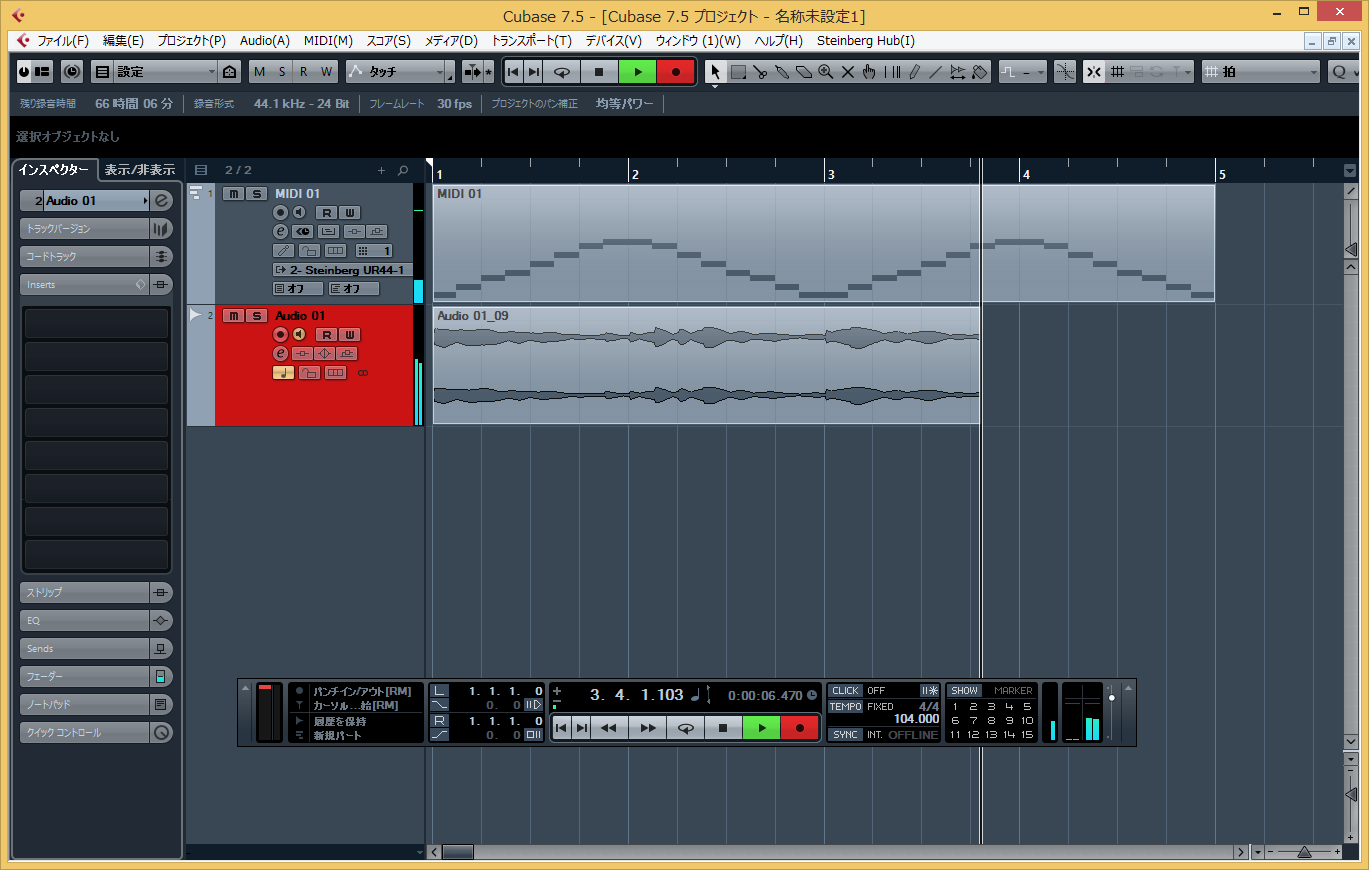Open the プロジェクト(P) menu

(191, 41)
